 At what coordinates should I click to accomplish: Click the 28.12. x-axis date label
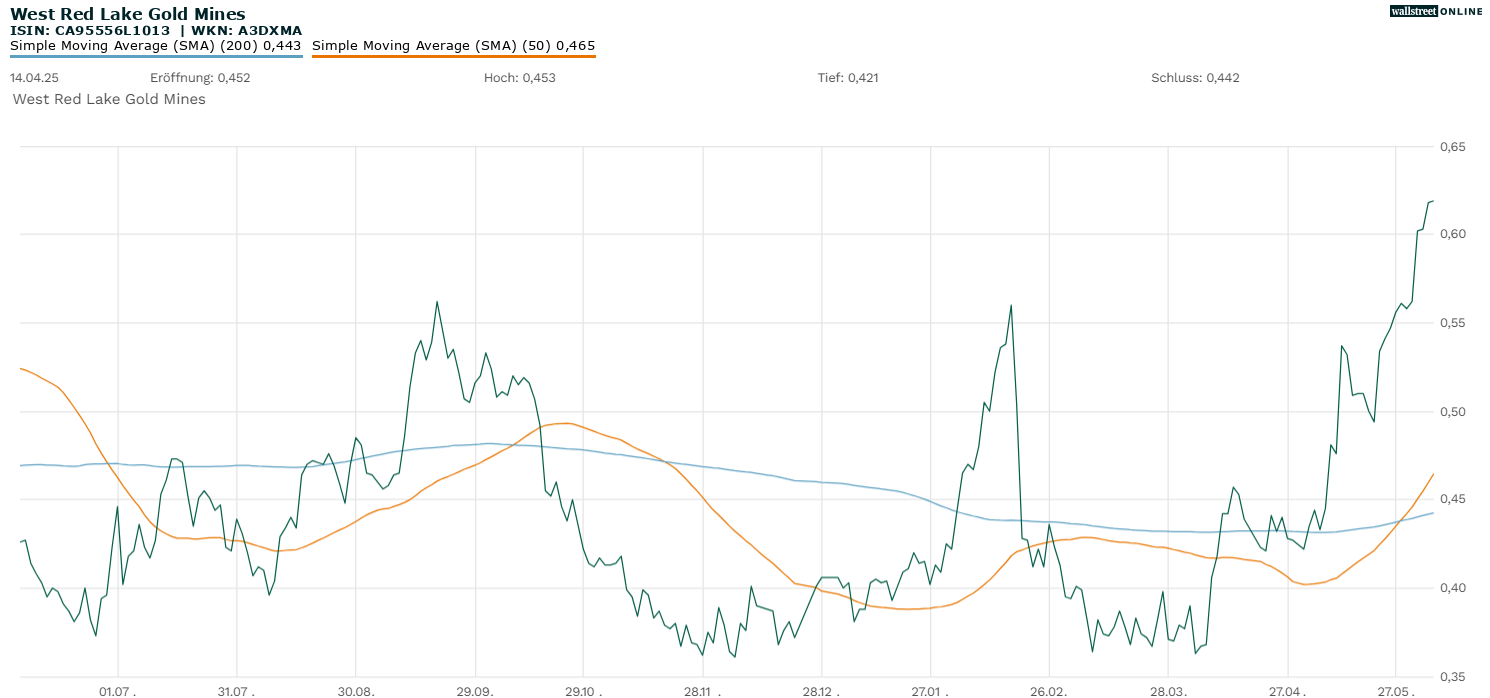[820, 690]
